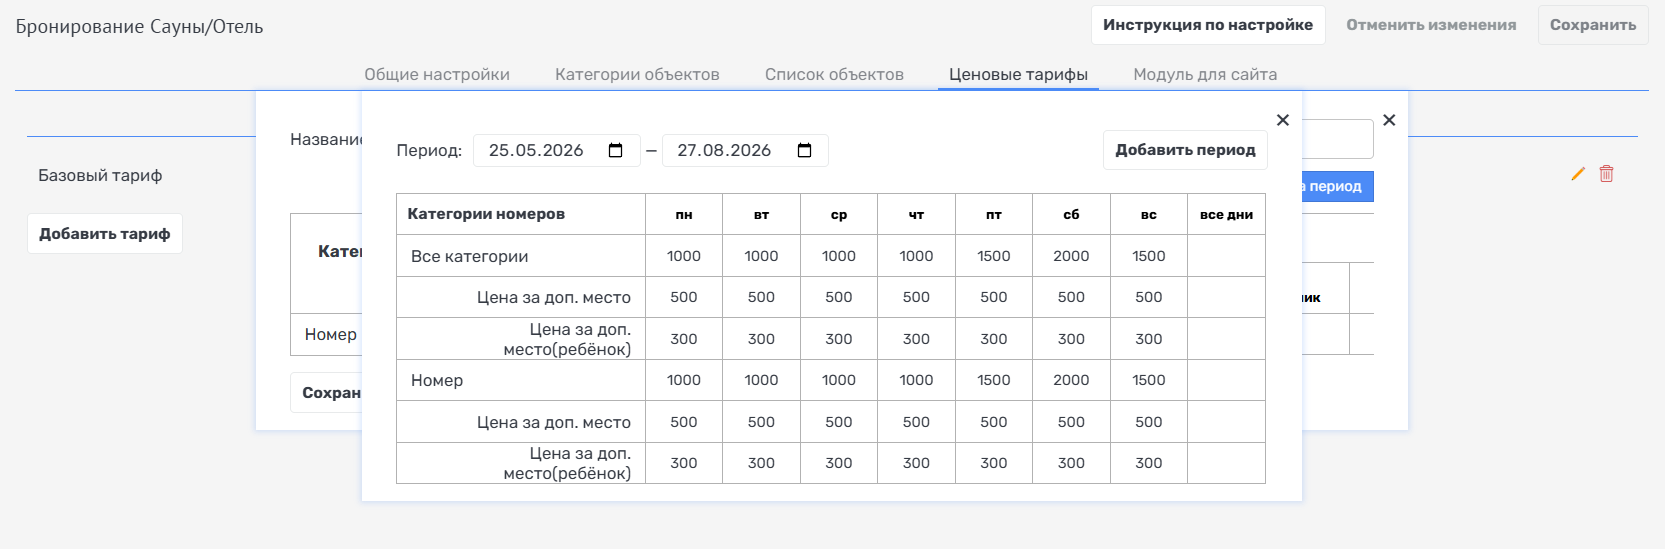Click Все категории Saturday price 2000
The width and height of the screenshot is (1665, 549).
pos(1071,256)
